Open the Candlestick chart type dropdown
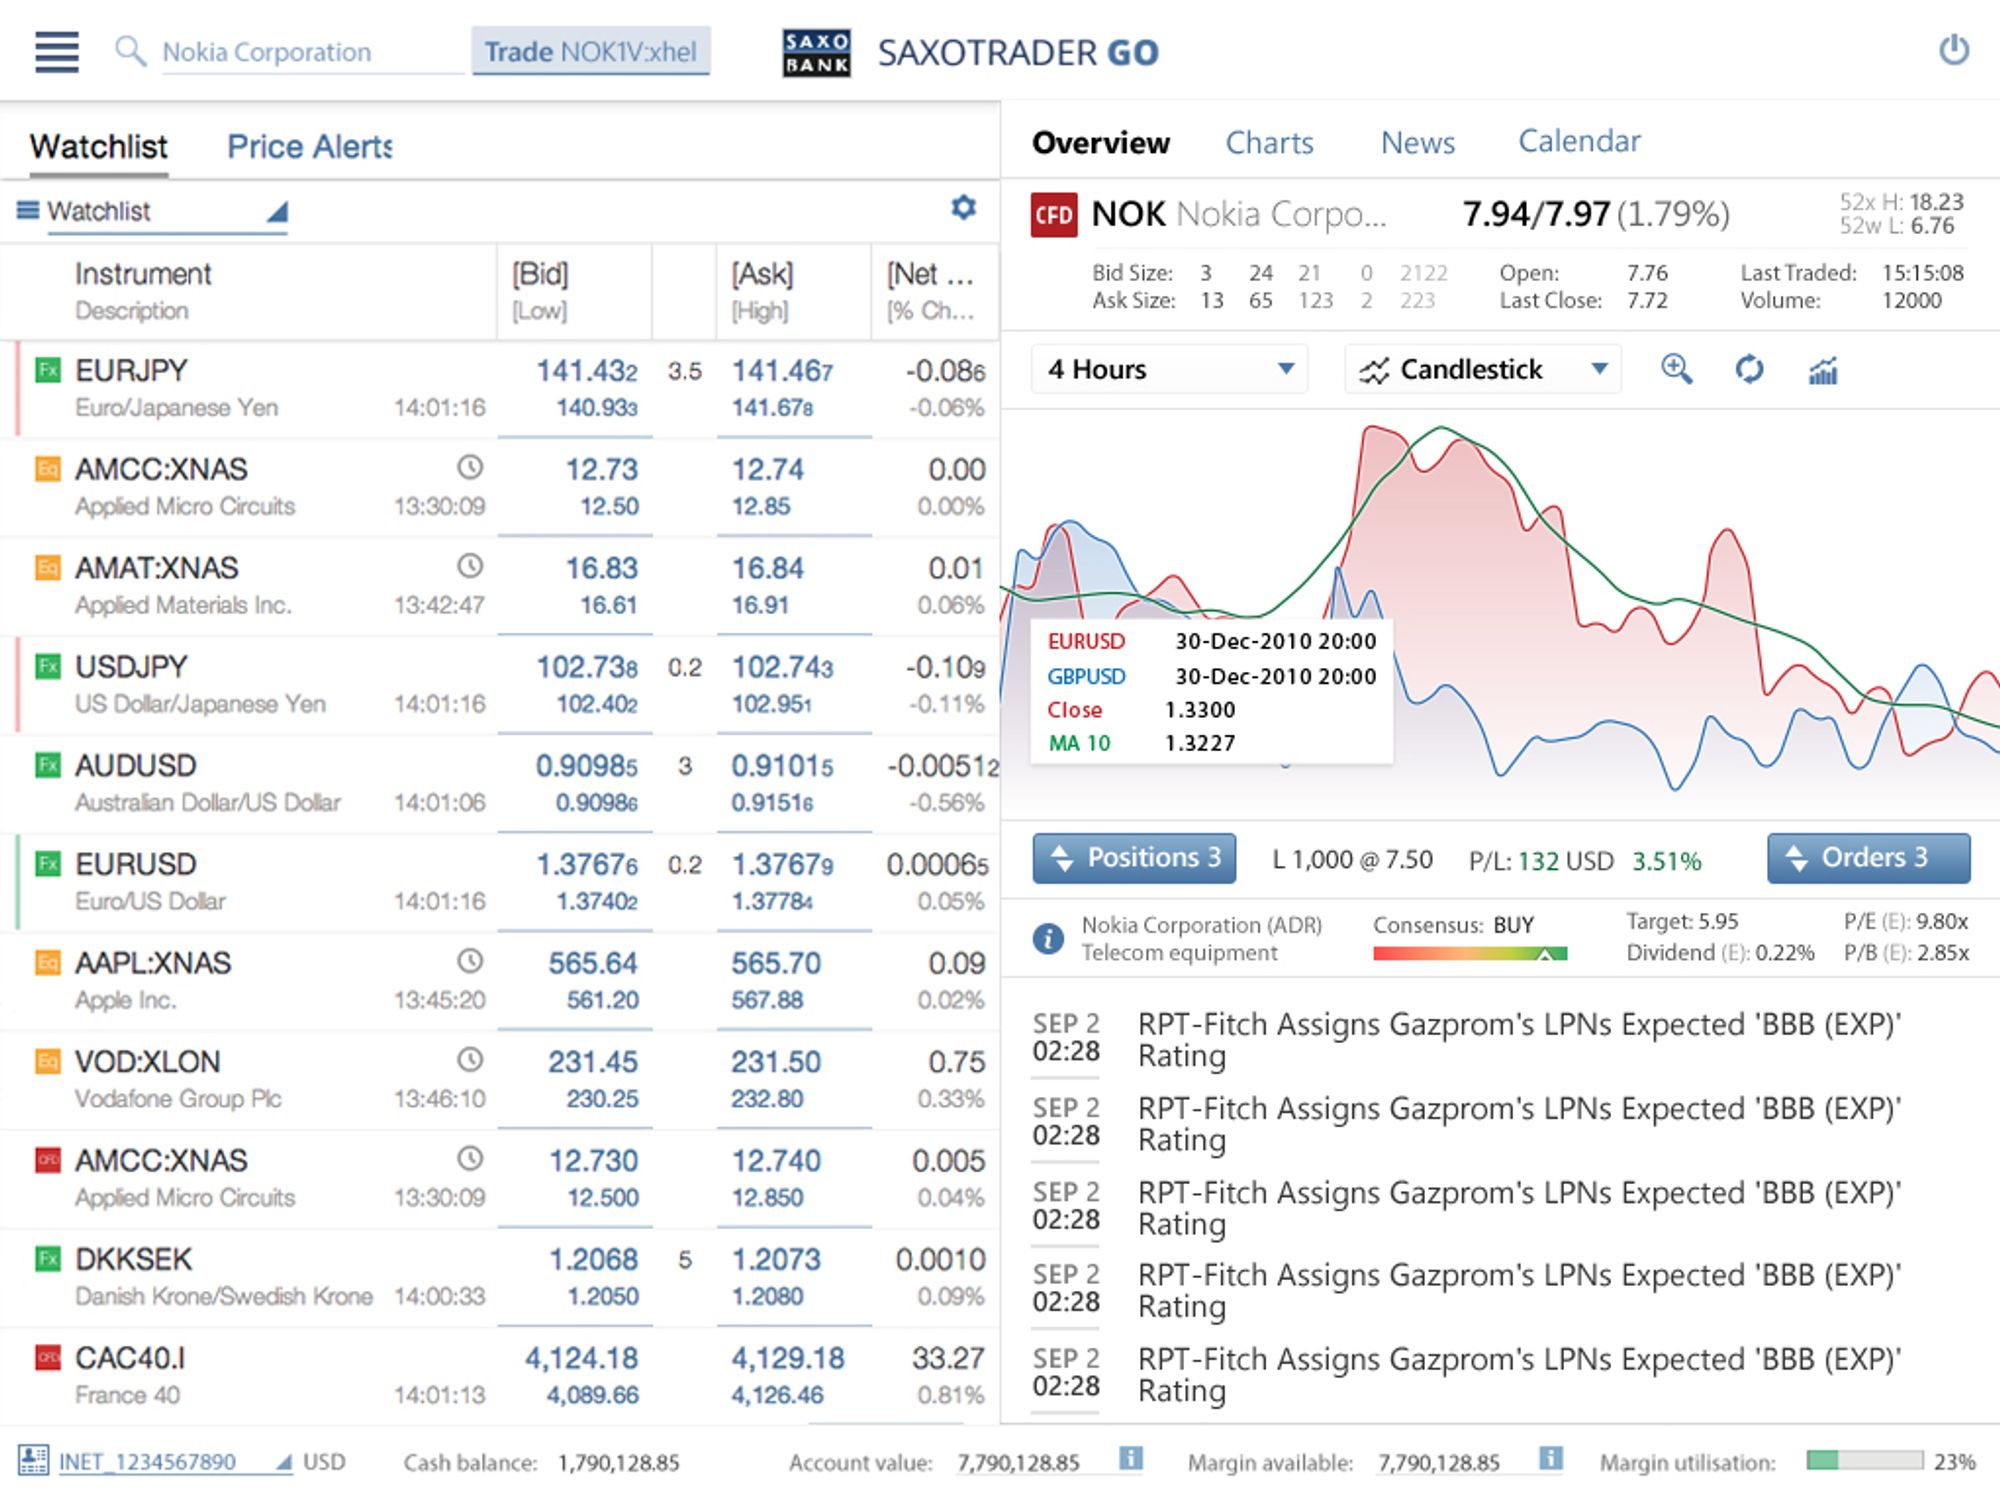 [1483, 369]
